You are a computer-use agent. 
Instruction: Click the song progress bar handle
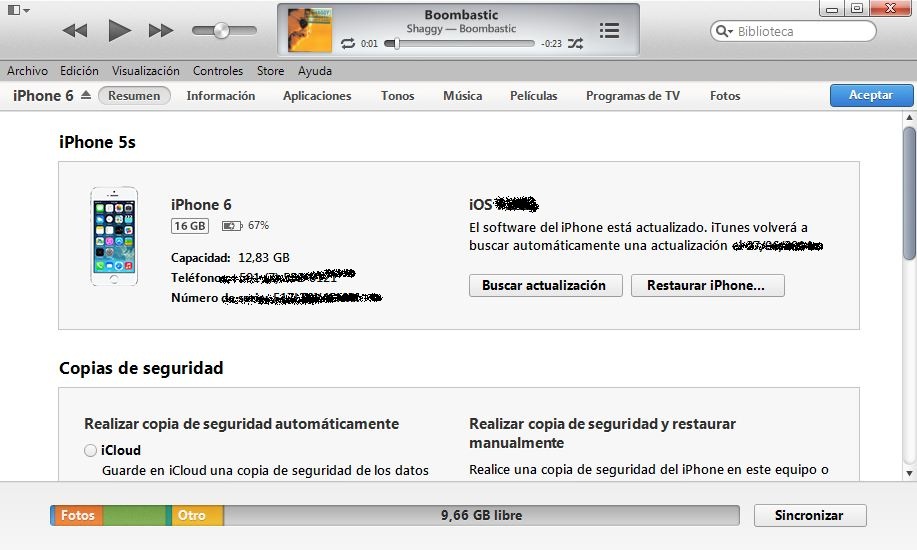(397, 43)
